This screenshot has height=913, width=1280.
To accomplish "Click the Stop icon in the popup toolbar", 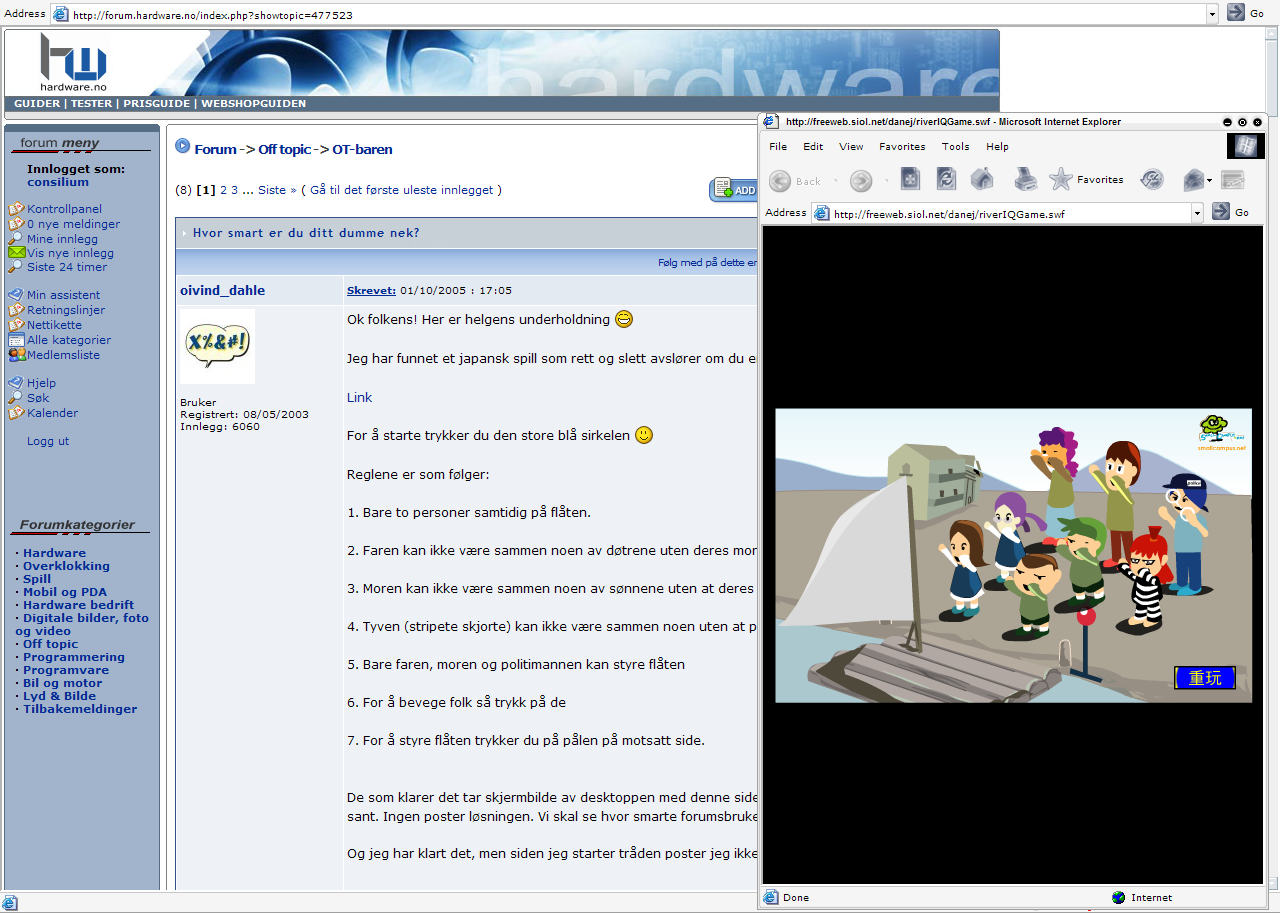I will (910, 179).
